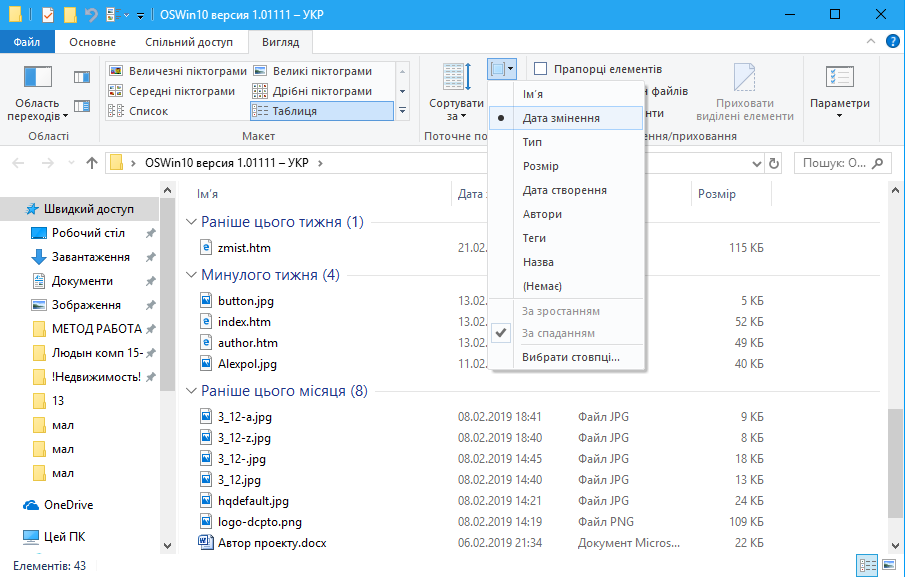Switch to details view icon in status bar
The height and width of the screenshot is (577, 905).
[x=867, y=565]
